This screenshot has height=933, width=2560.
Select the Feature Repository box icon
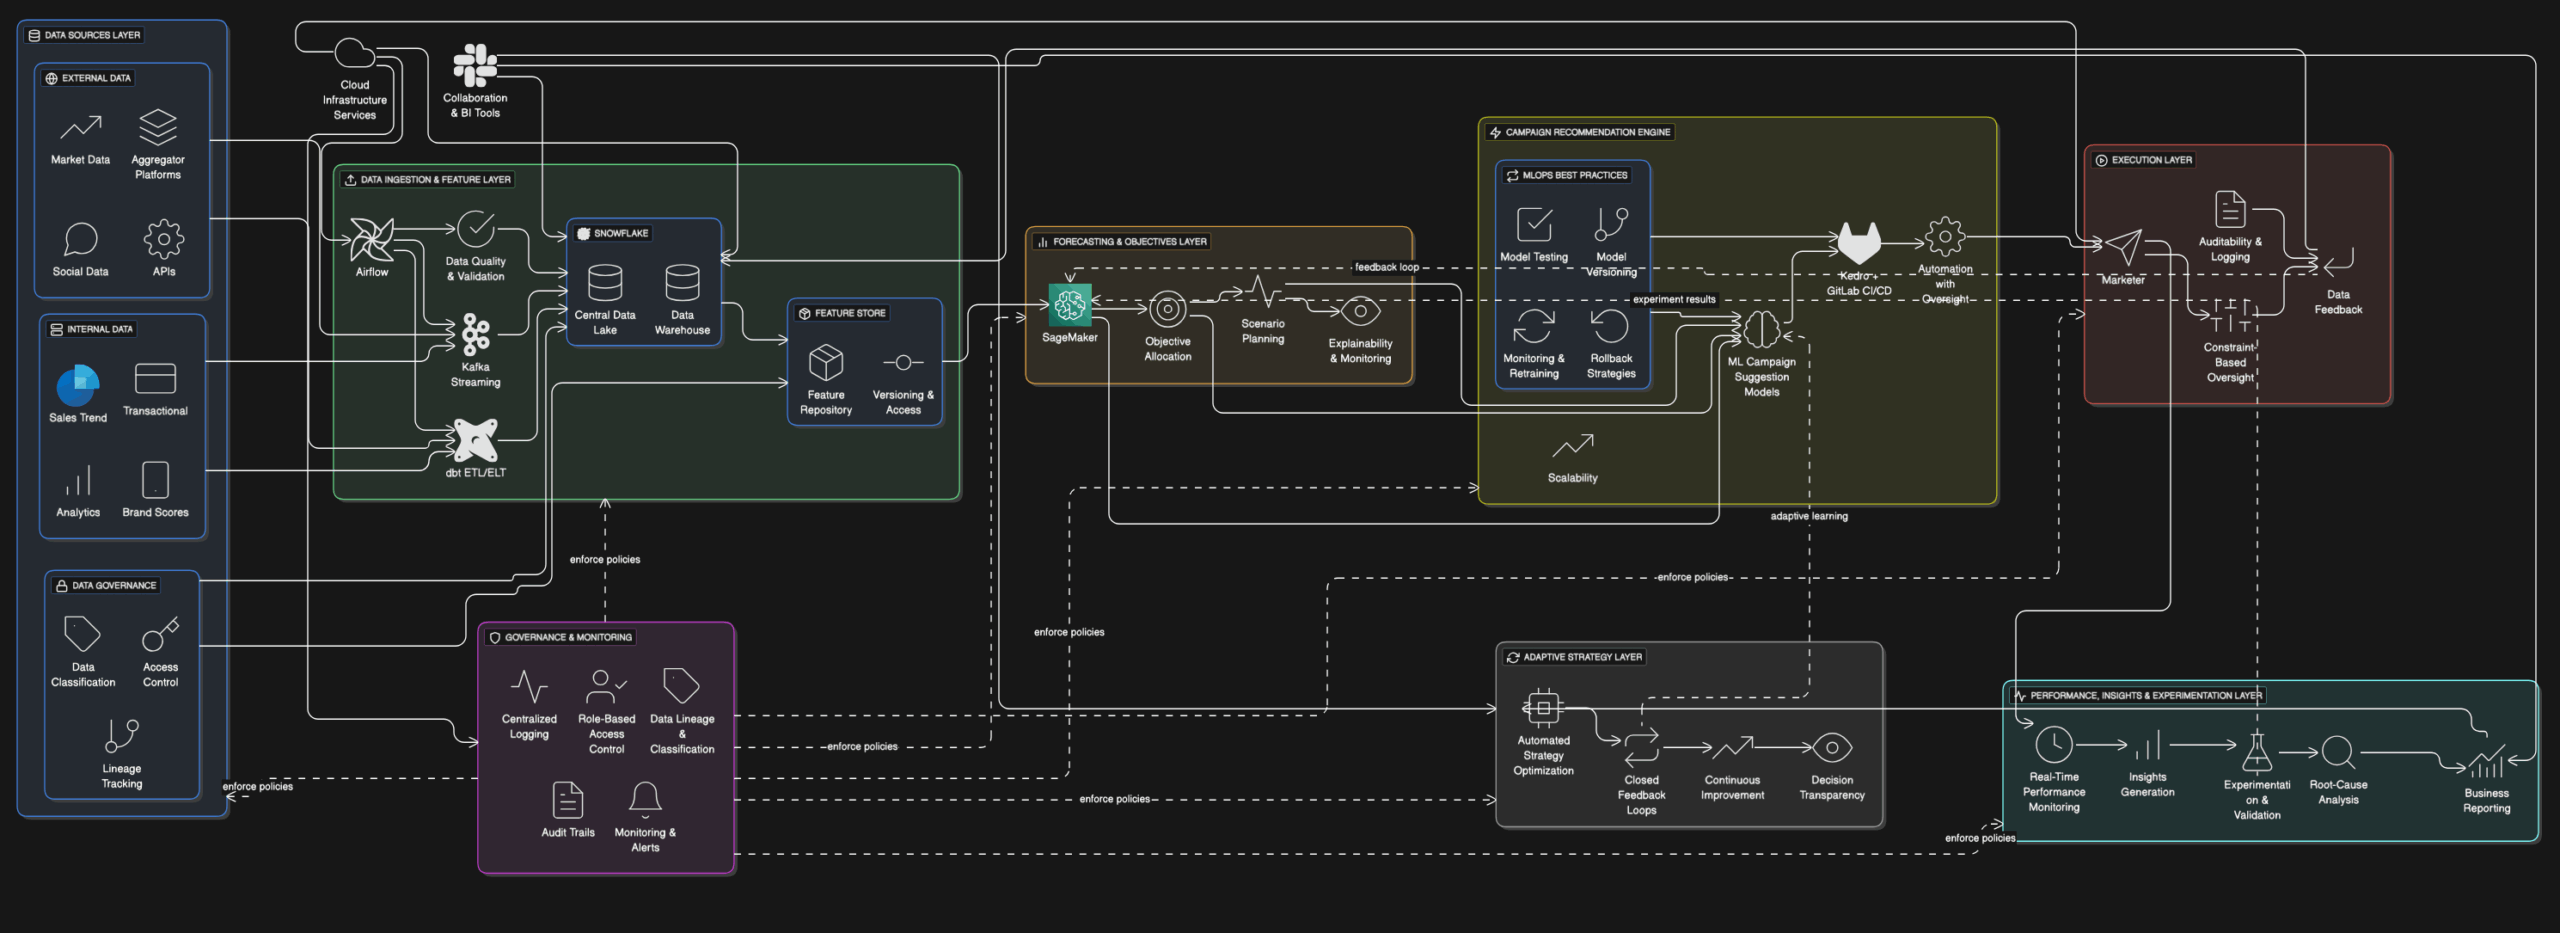[826, 362]
